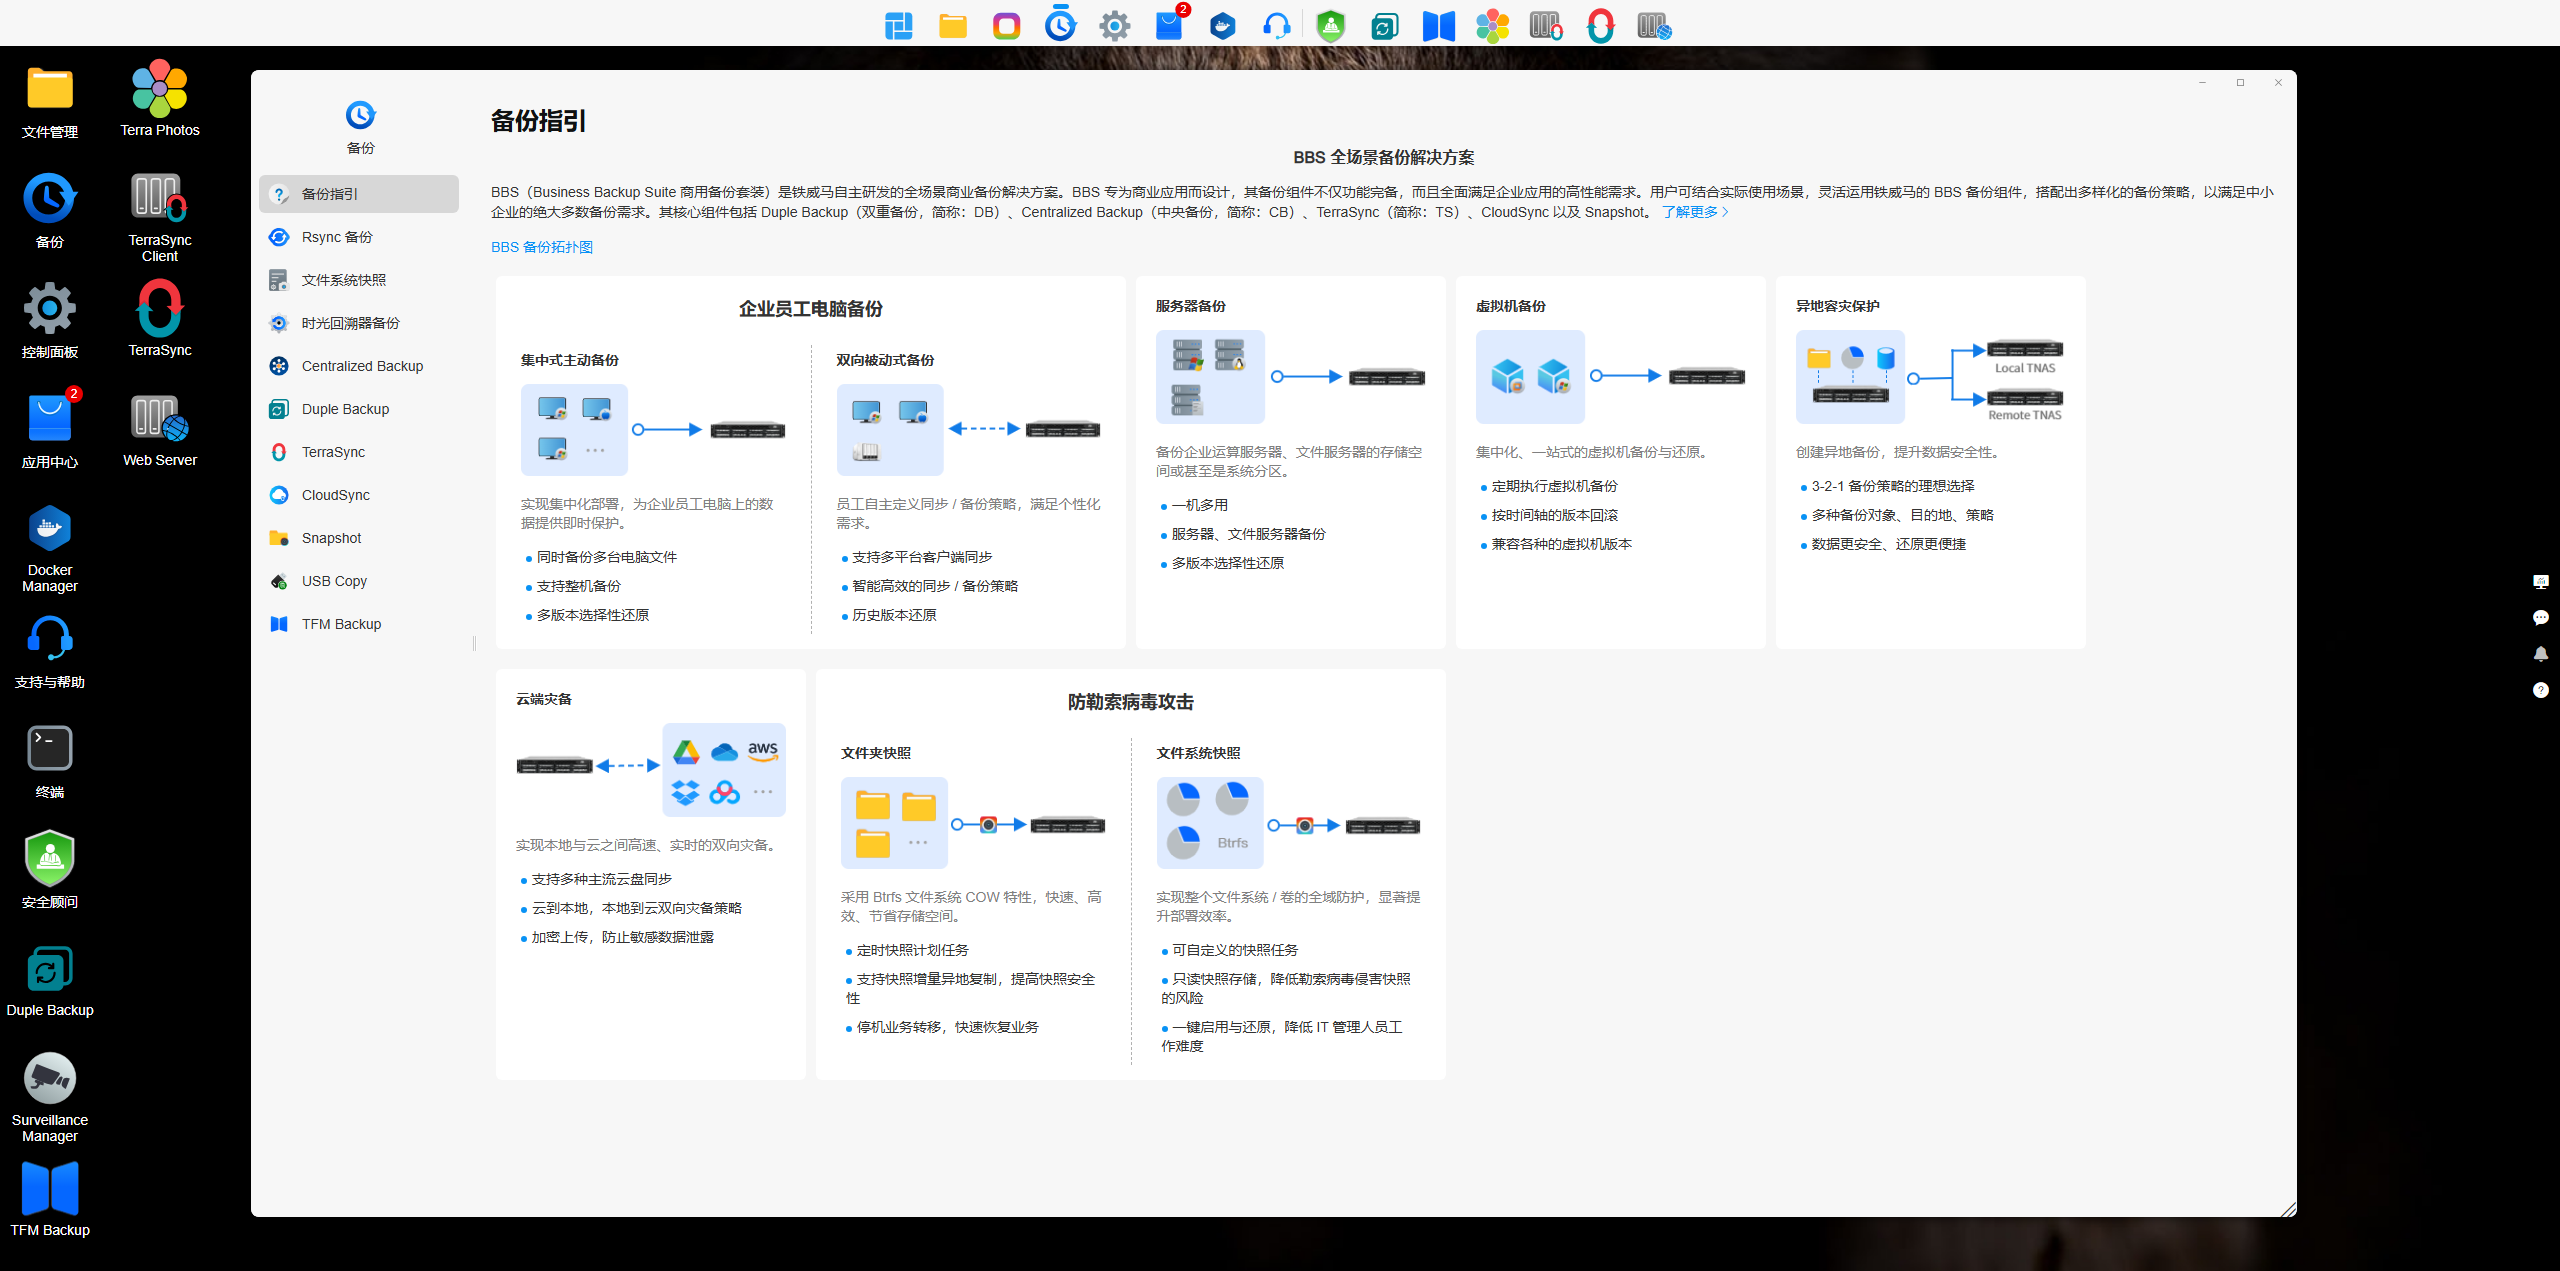Open the Docker whale icon in the top dock
This screenshot has width=2560, height=1271.
tap(1222, 25)
